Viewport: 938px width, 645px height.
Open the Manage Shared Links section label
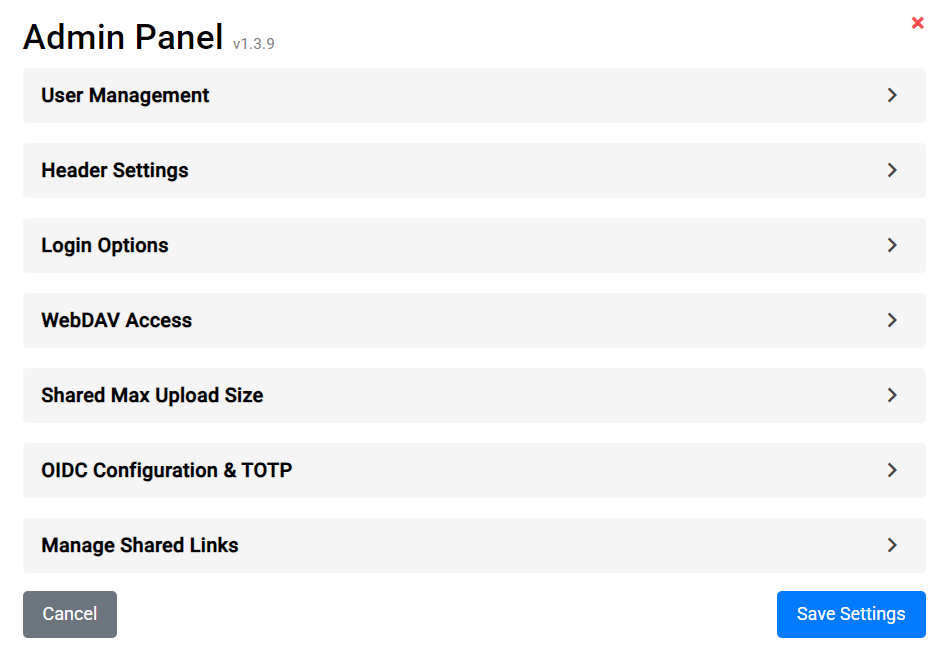coord(140,546)
